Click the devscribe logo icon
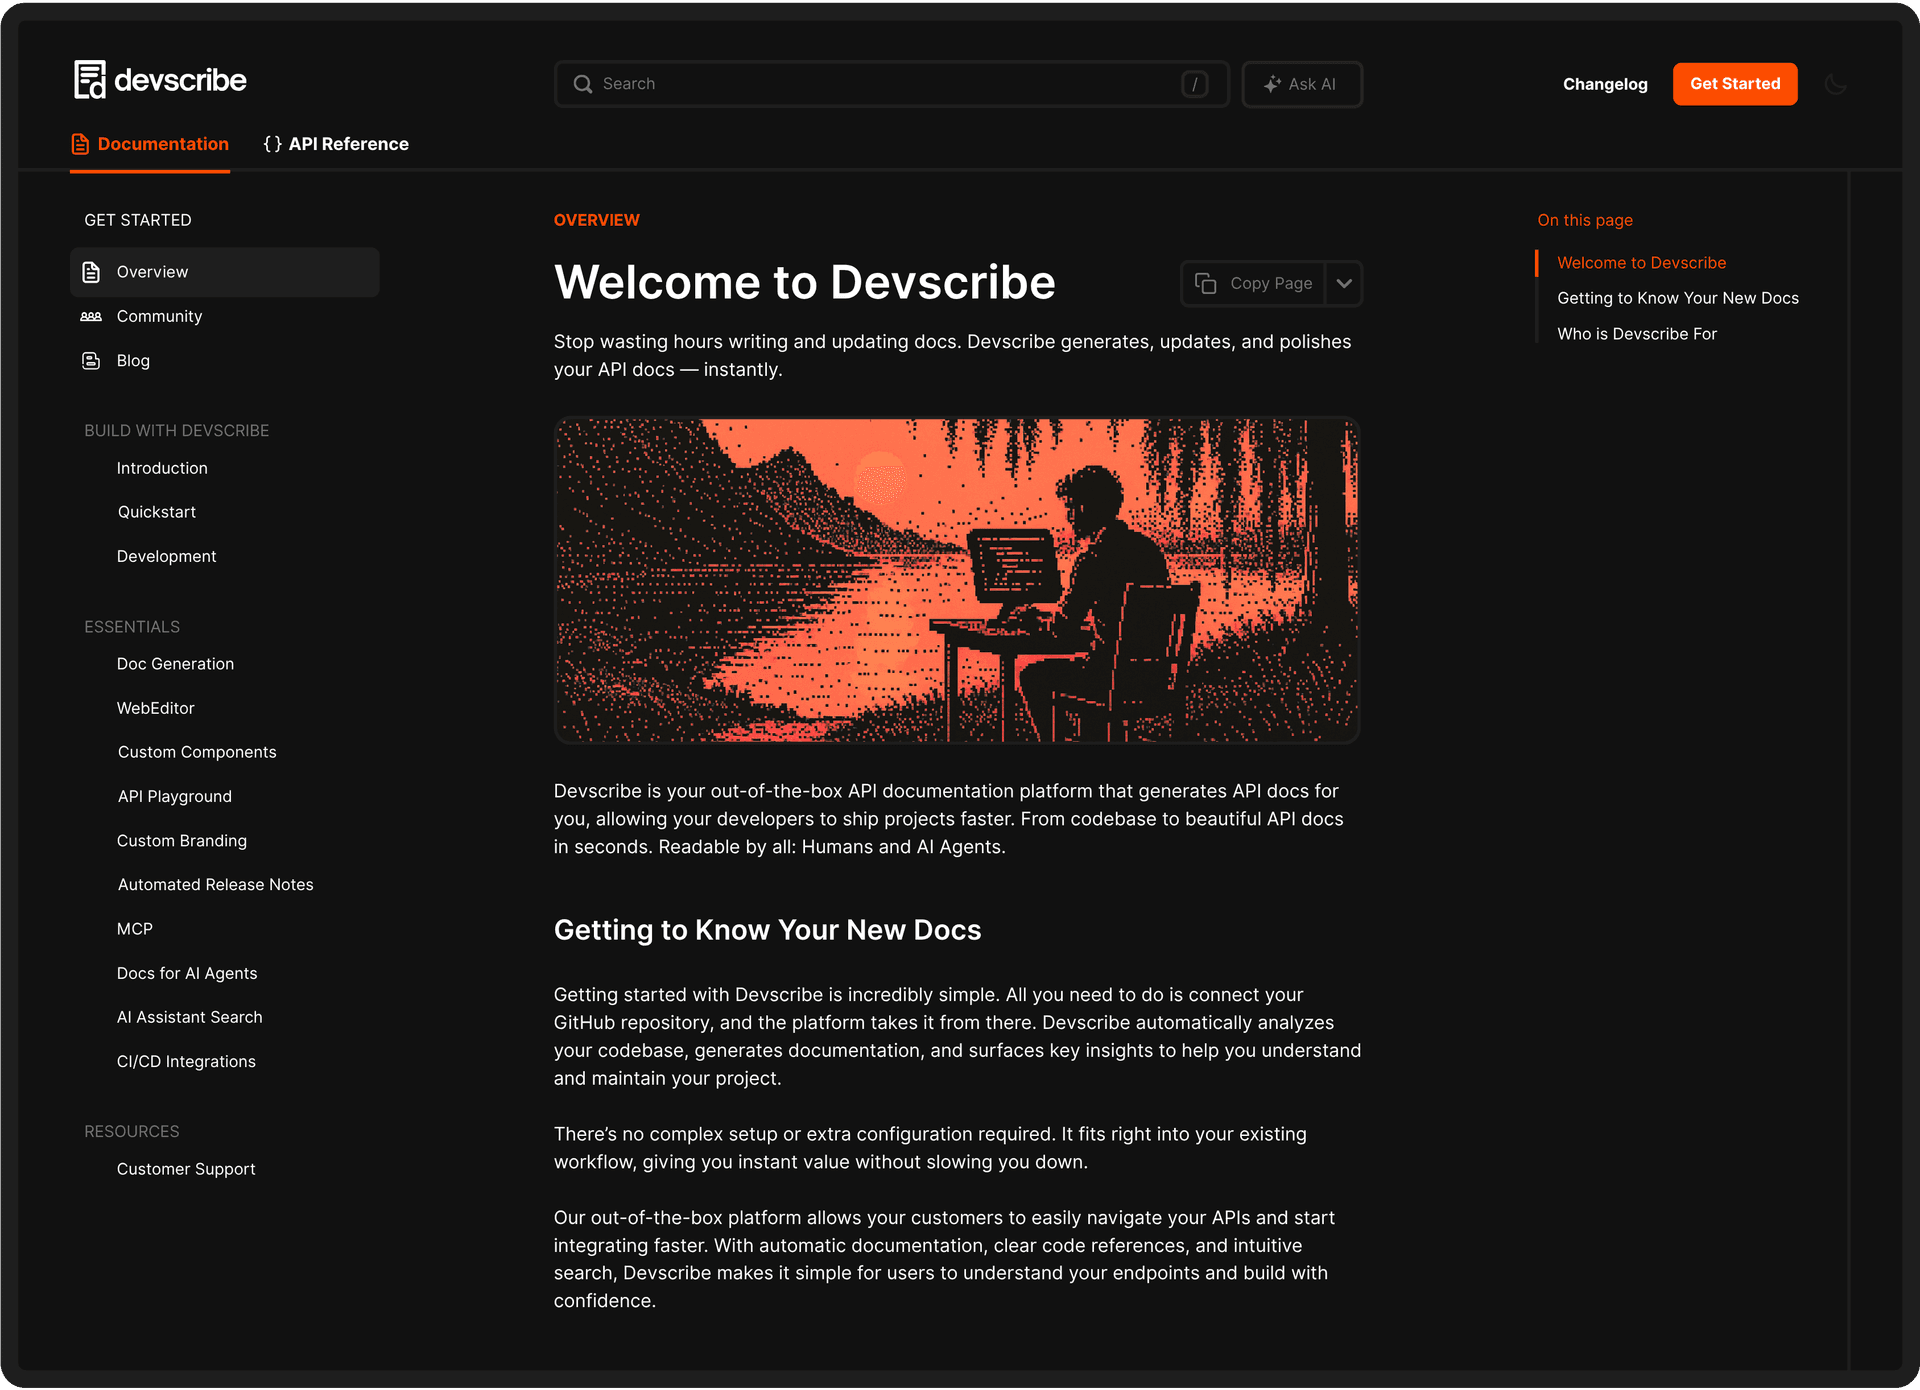This screenshot has height=1390, width=1920. click(88, 80)
